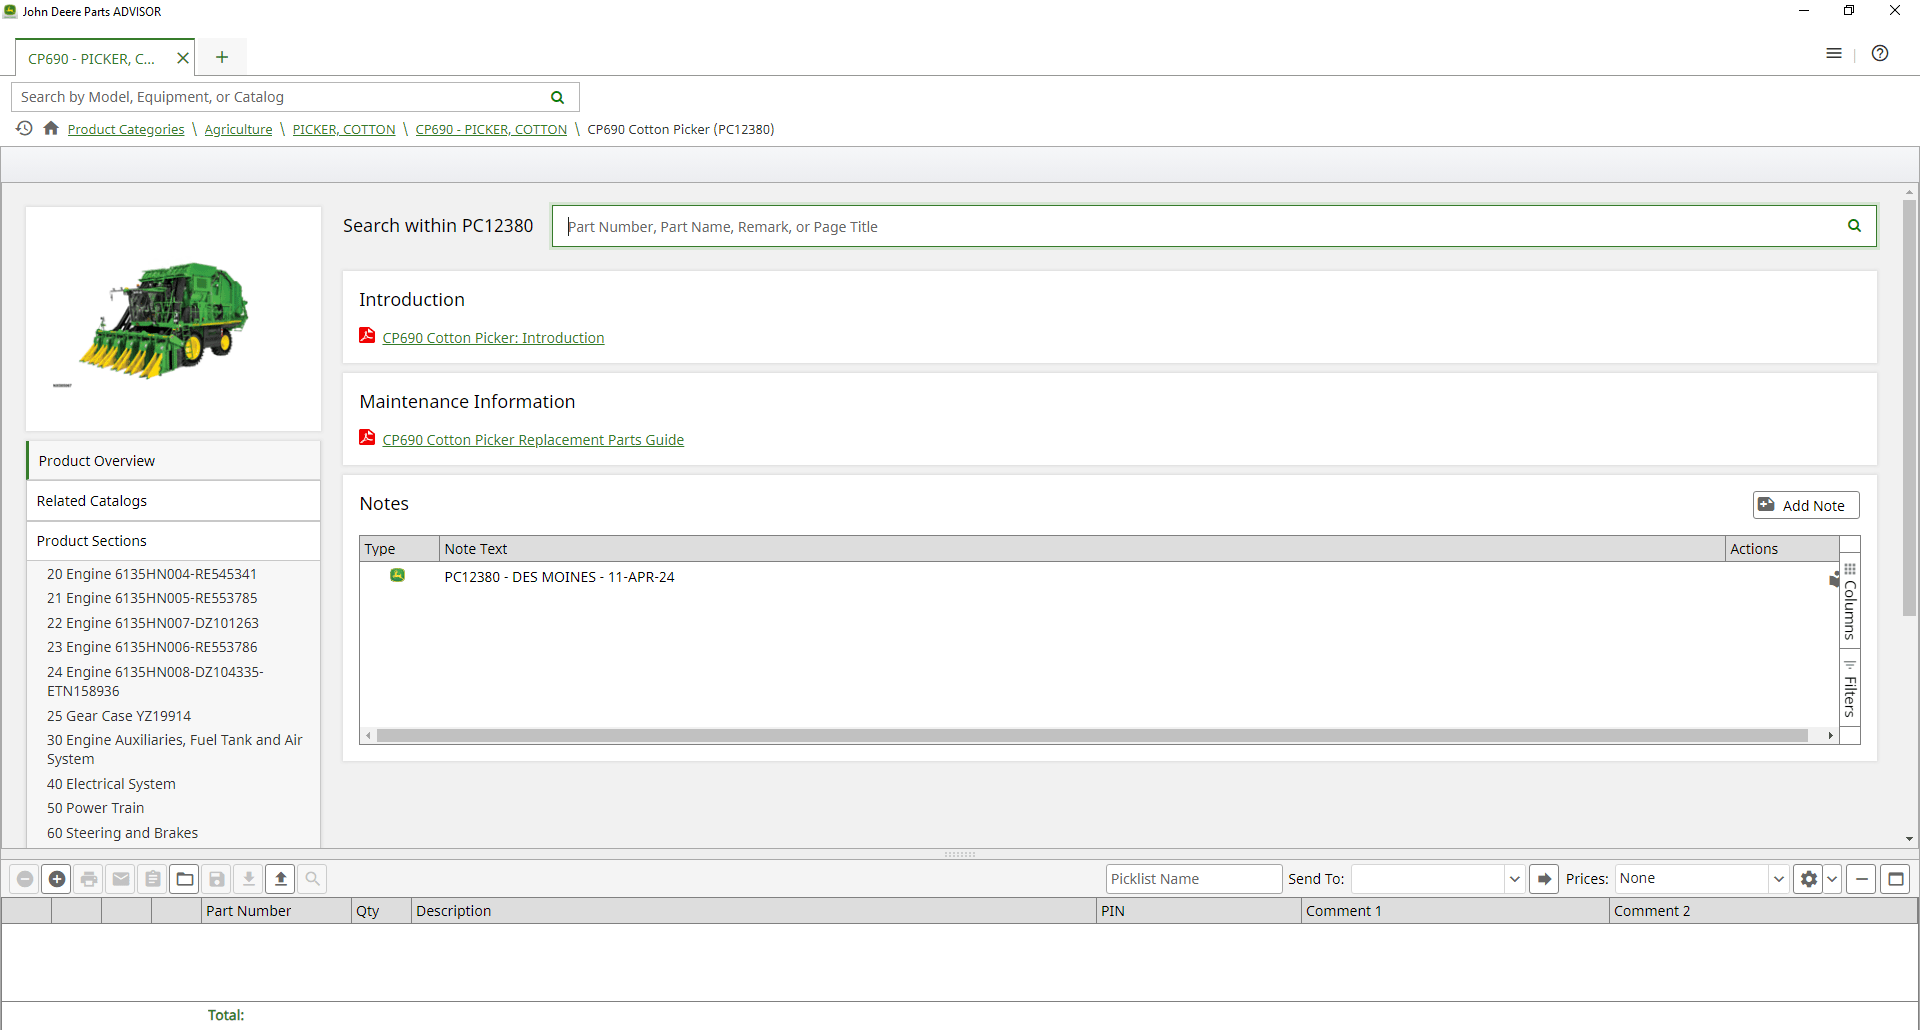1920x1030 pixels.
Task: Click the catalog search magnifier icon
Action: (x=1854, y=226)
